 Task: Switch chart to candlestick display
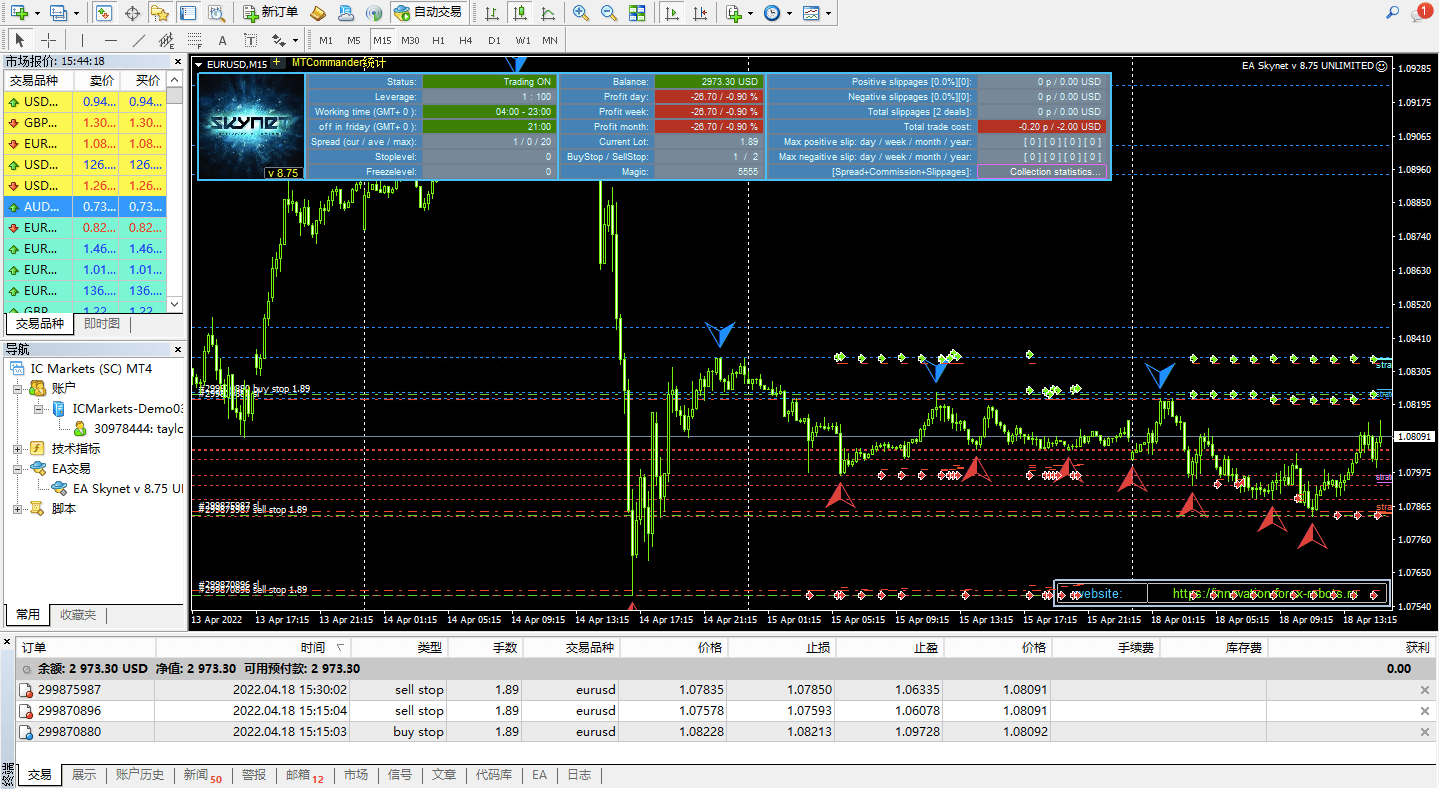pos(519,13)
